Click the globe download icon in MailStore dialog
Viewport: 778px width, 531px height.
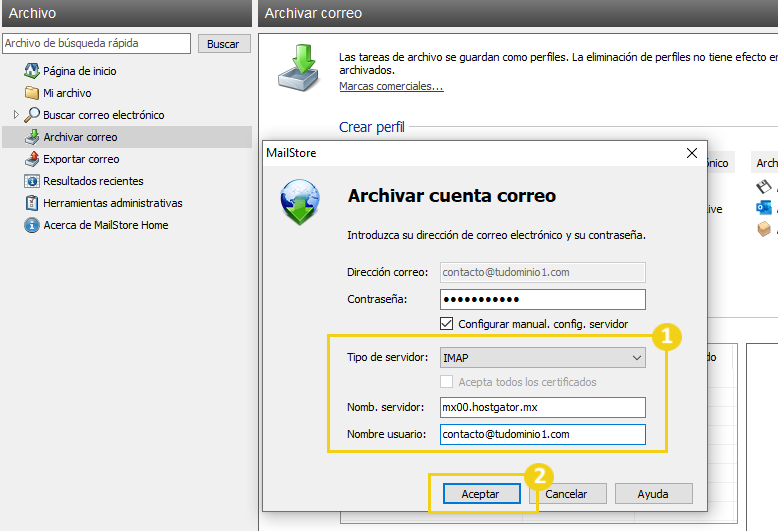coord(300,202)
